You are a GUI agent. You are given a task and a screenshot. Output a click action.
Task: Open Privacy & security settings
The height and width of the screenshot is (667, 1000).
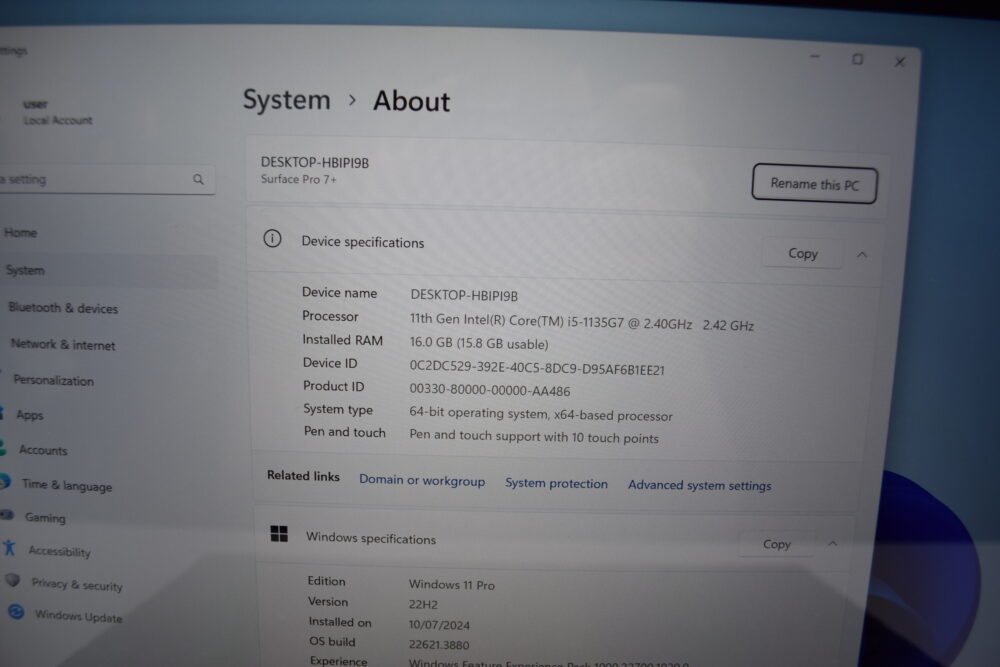pyautogui.click(x=77, y=584)
